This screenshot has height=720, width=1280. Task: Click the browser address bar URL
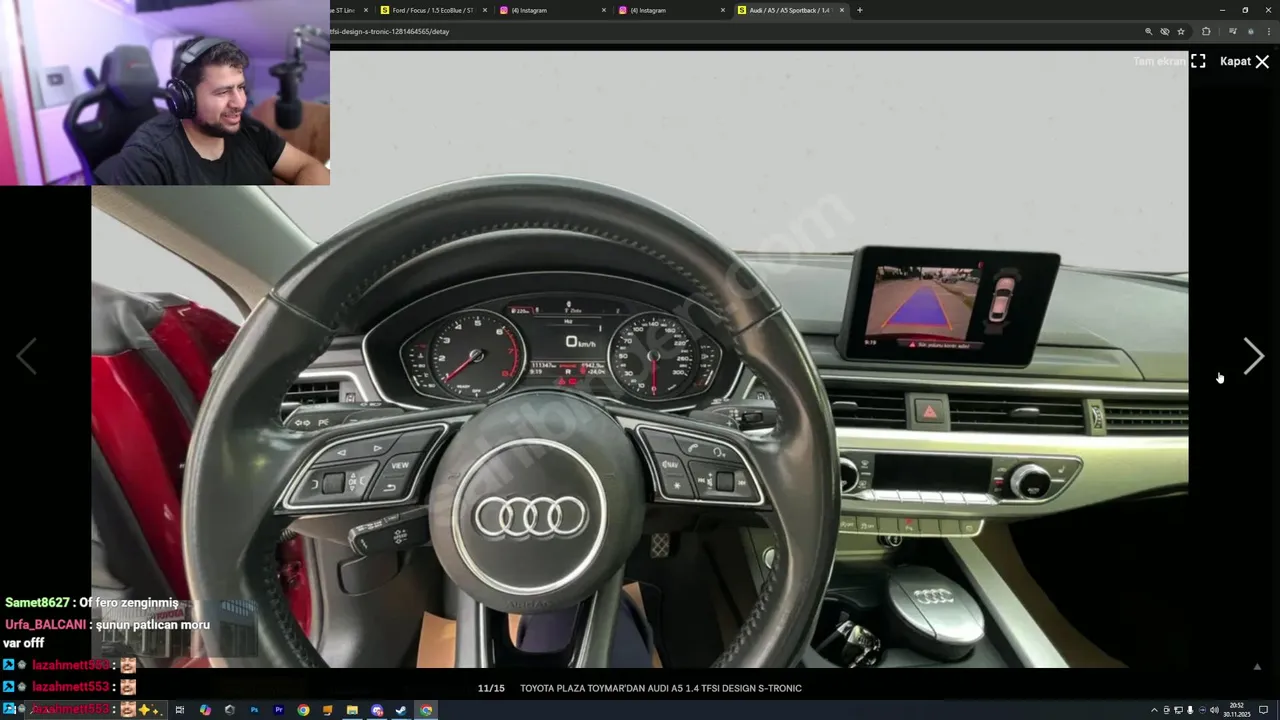390,31
